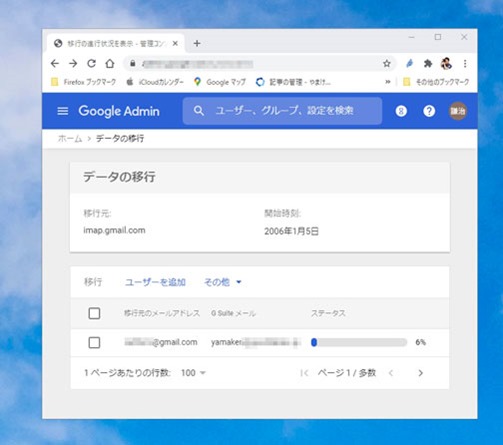Open the browser home page icon
This screenshot has height=445, width=503.
click(110, 63)
